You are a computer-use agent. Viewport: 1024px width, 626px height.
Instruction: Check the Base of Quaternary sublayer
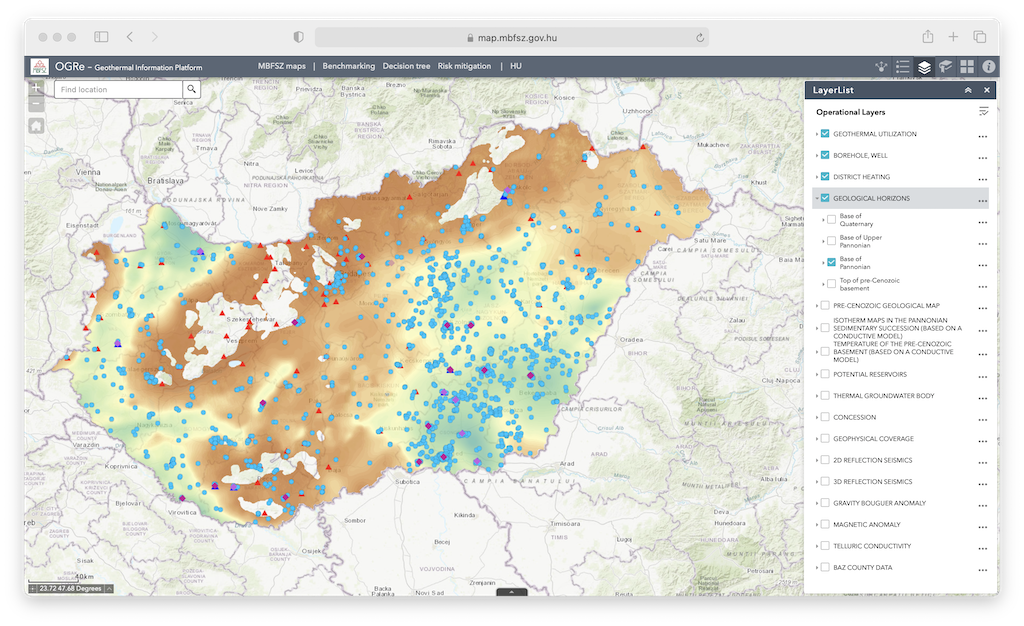click(831, 220)
